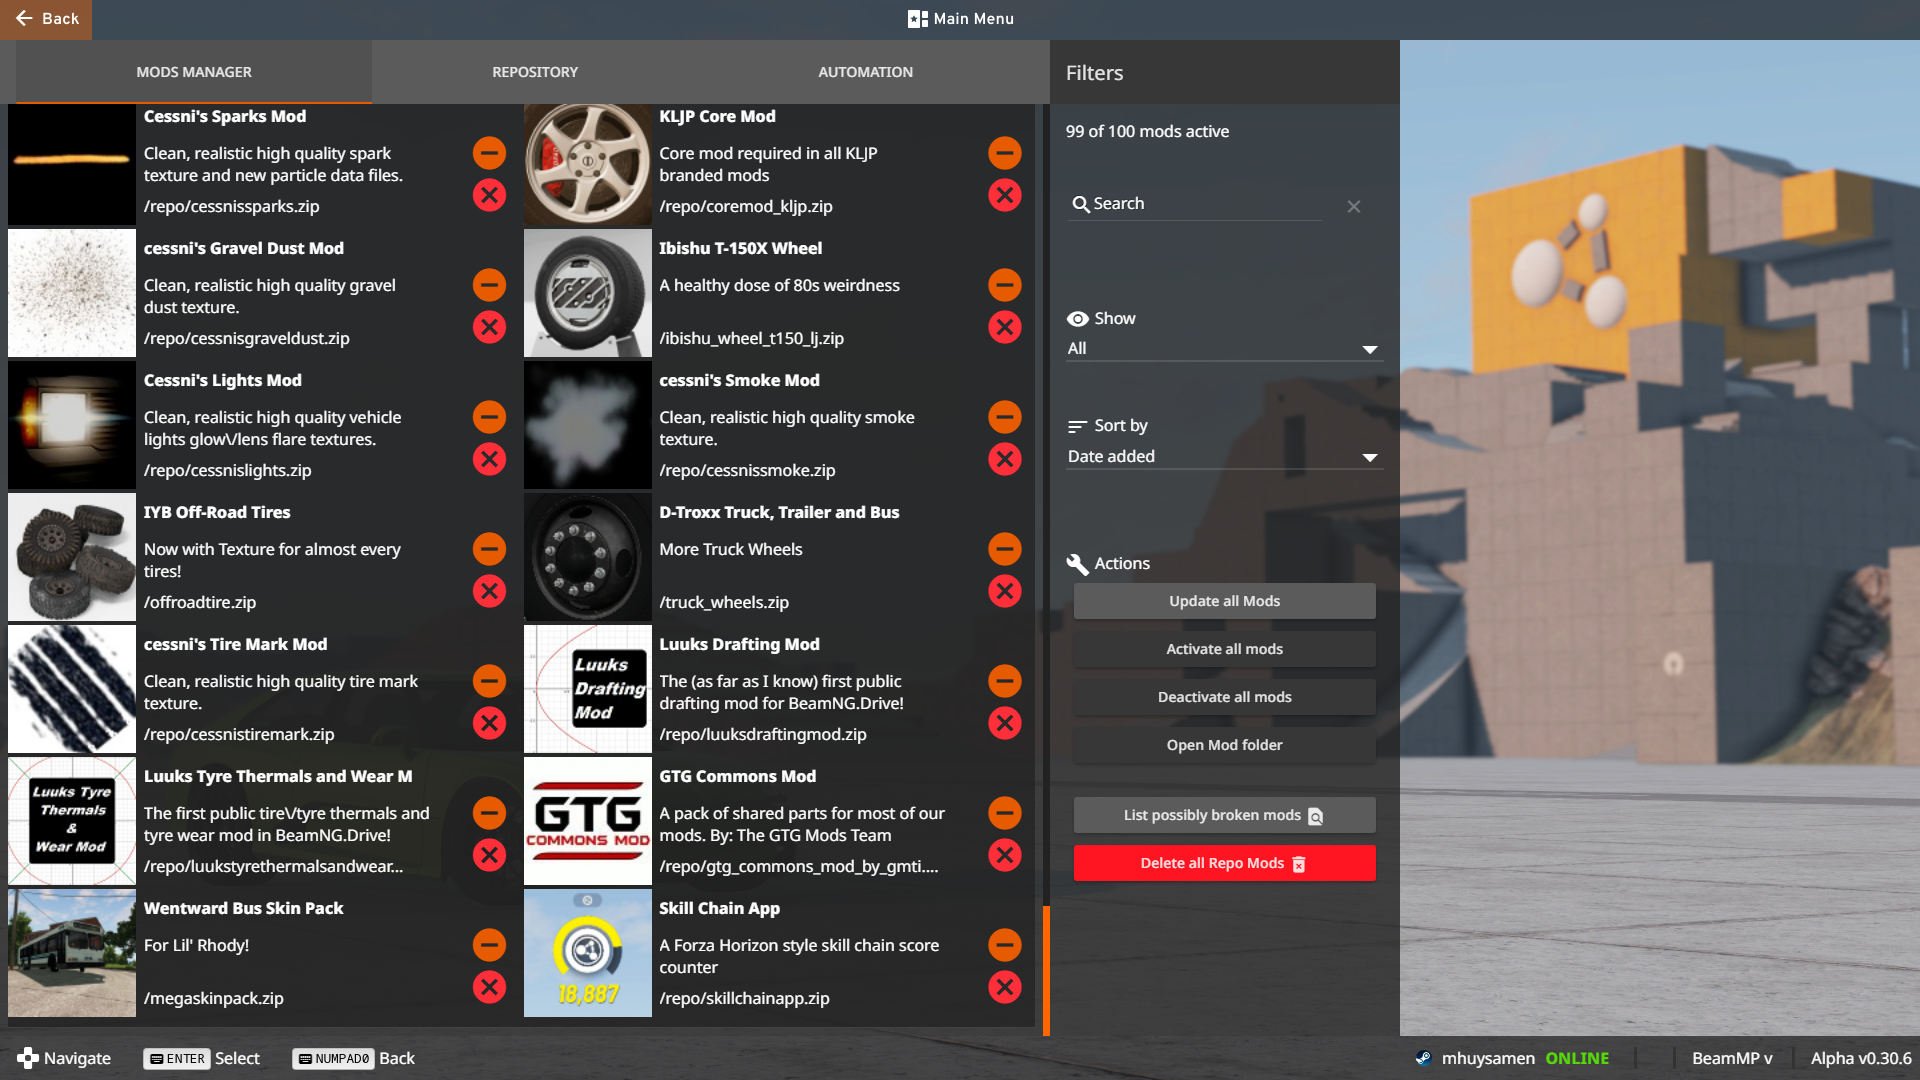Image resolution: width=1920 pixels, height=1080 pixels.
Task: Delete Cessni's Lights Mod
Action: [489, 459]
